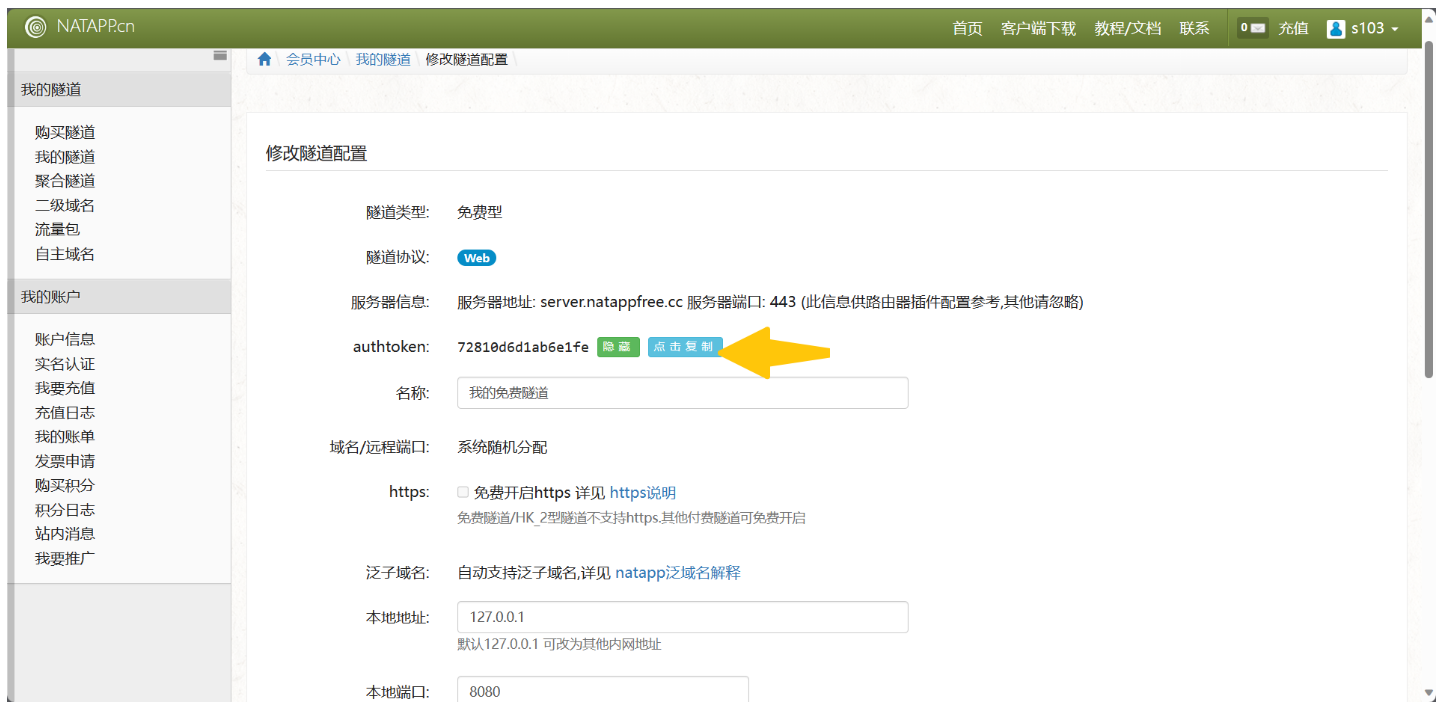Click the 我的账户 sidebar section header
1442x721 pixels.
point(119,296)
